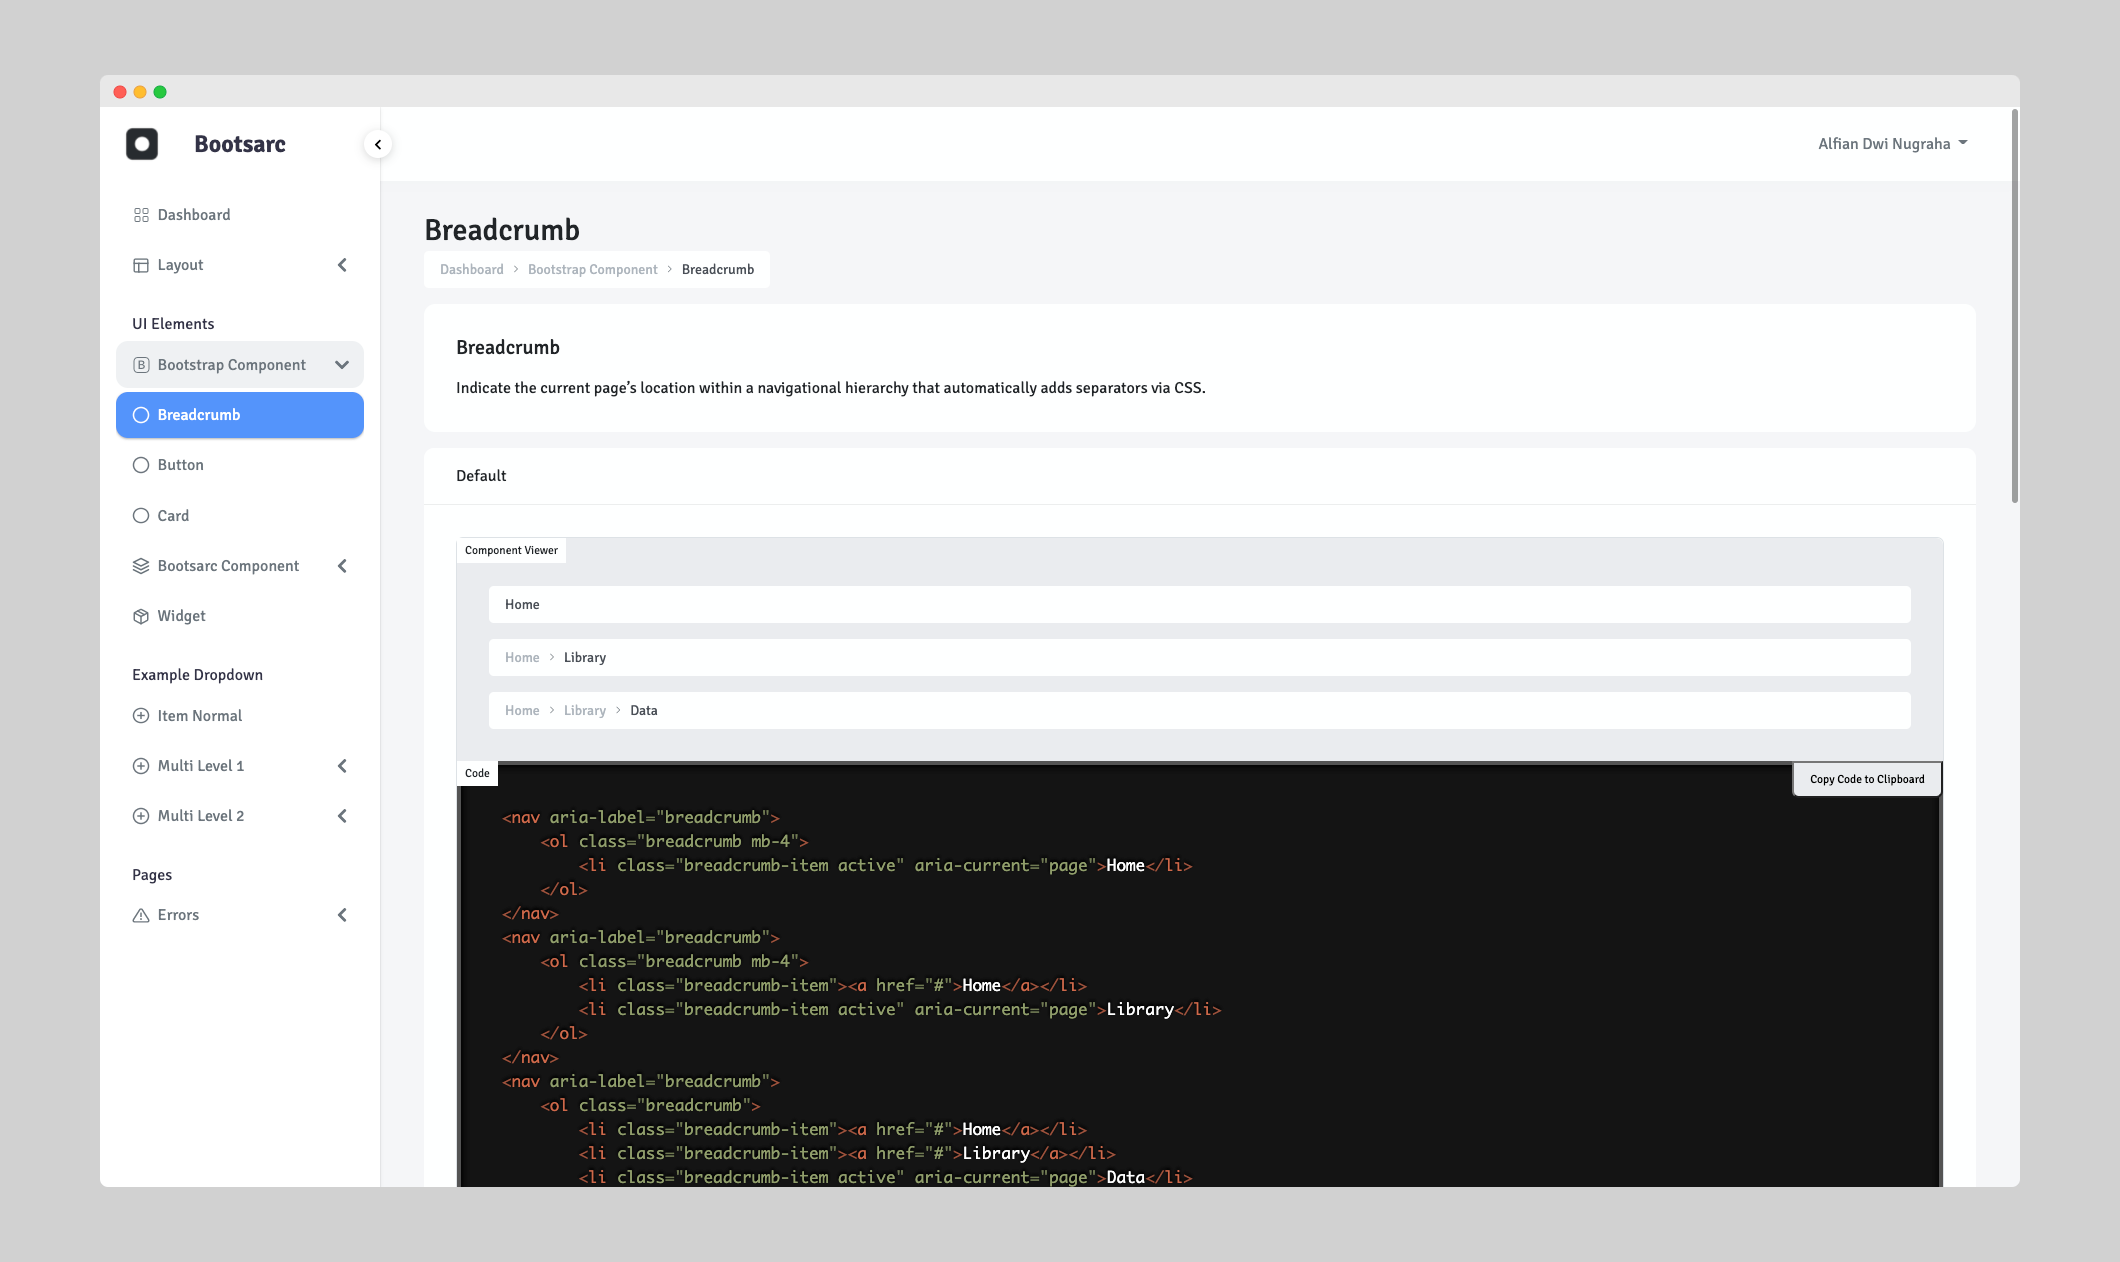This screenshot has width=2120, height=1262.
Task: Click the Widget icon in sidebar
Action: (x=141, y=614)
